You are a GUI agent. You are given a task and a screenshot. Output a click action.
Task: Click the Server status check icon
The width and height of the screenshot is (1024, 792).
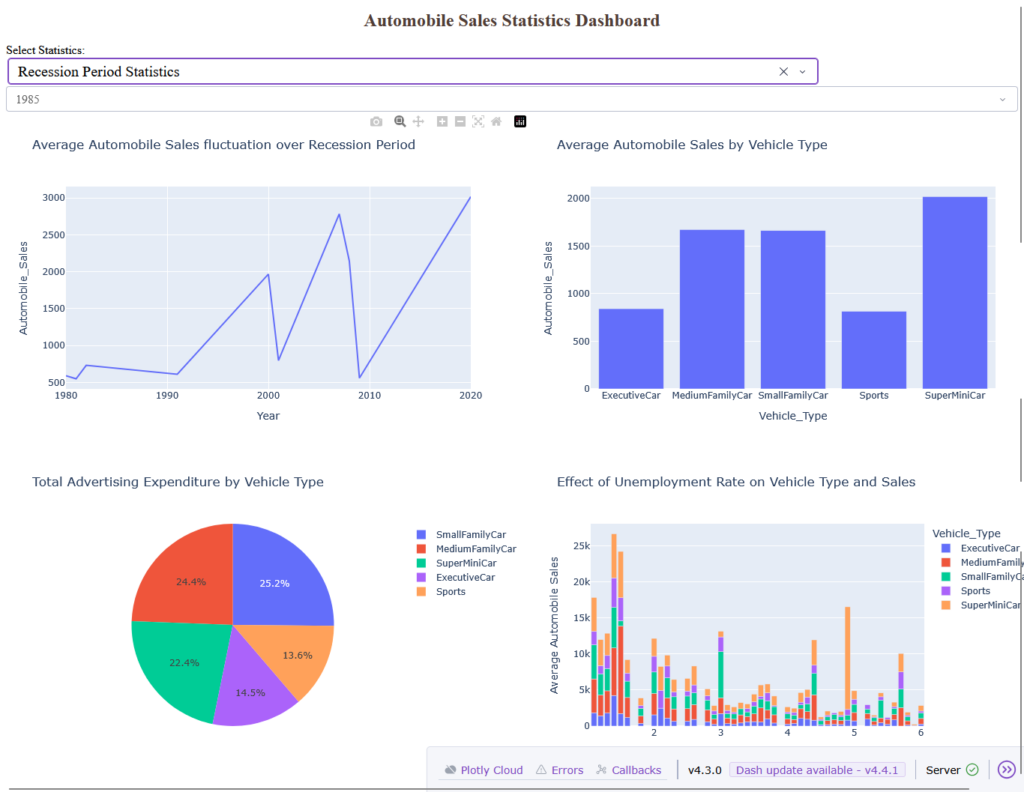(972, 770)
